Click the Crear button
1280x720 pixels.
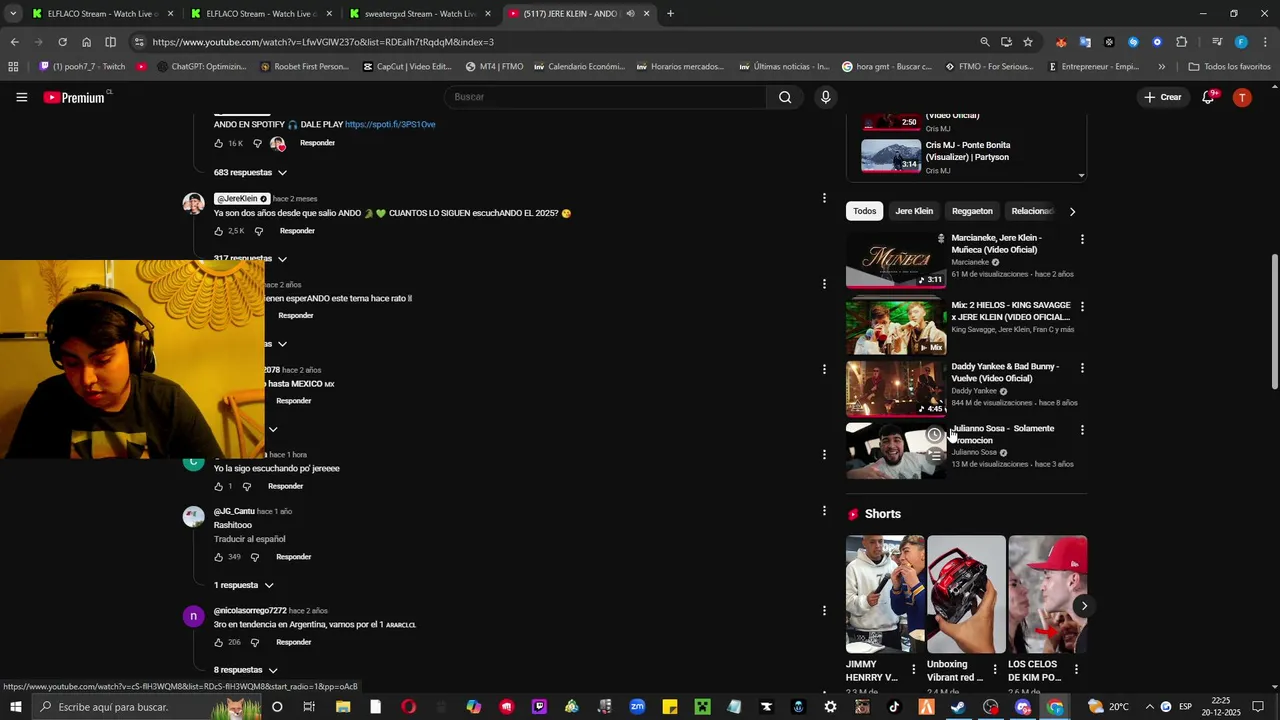tap(1163, 97)
